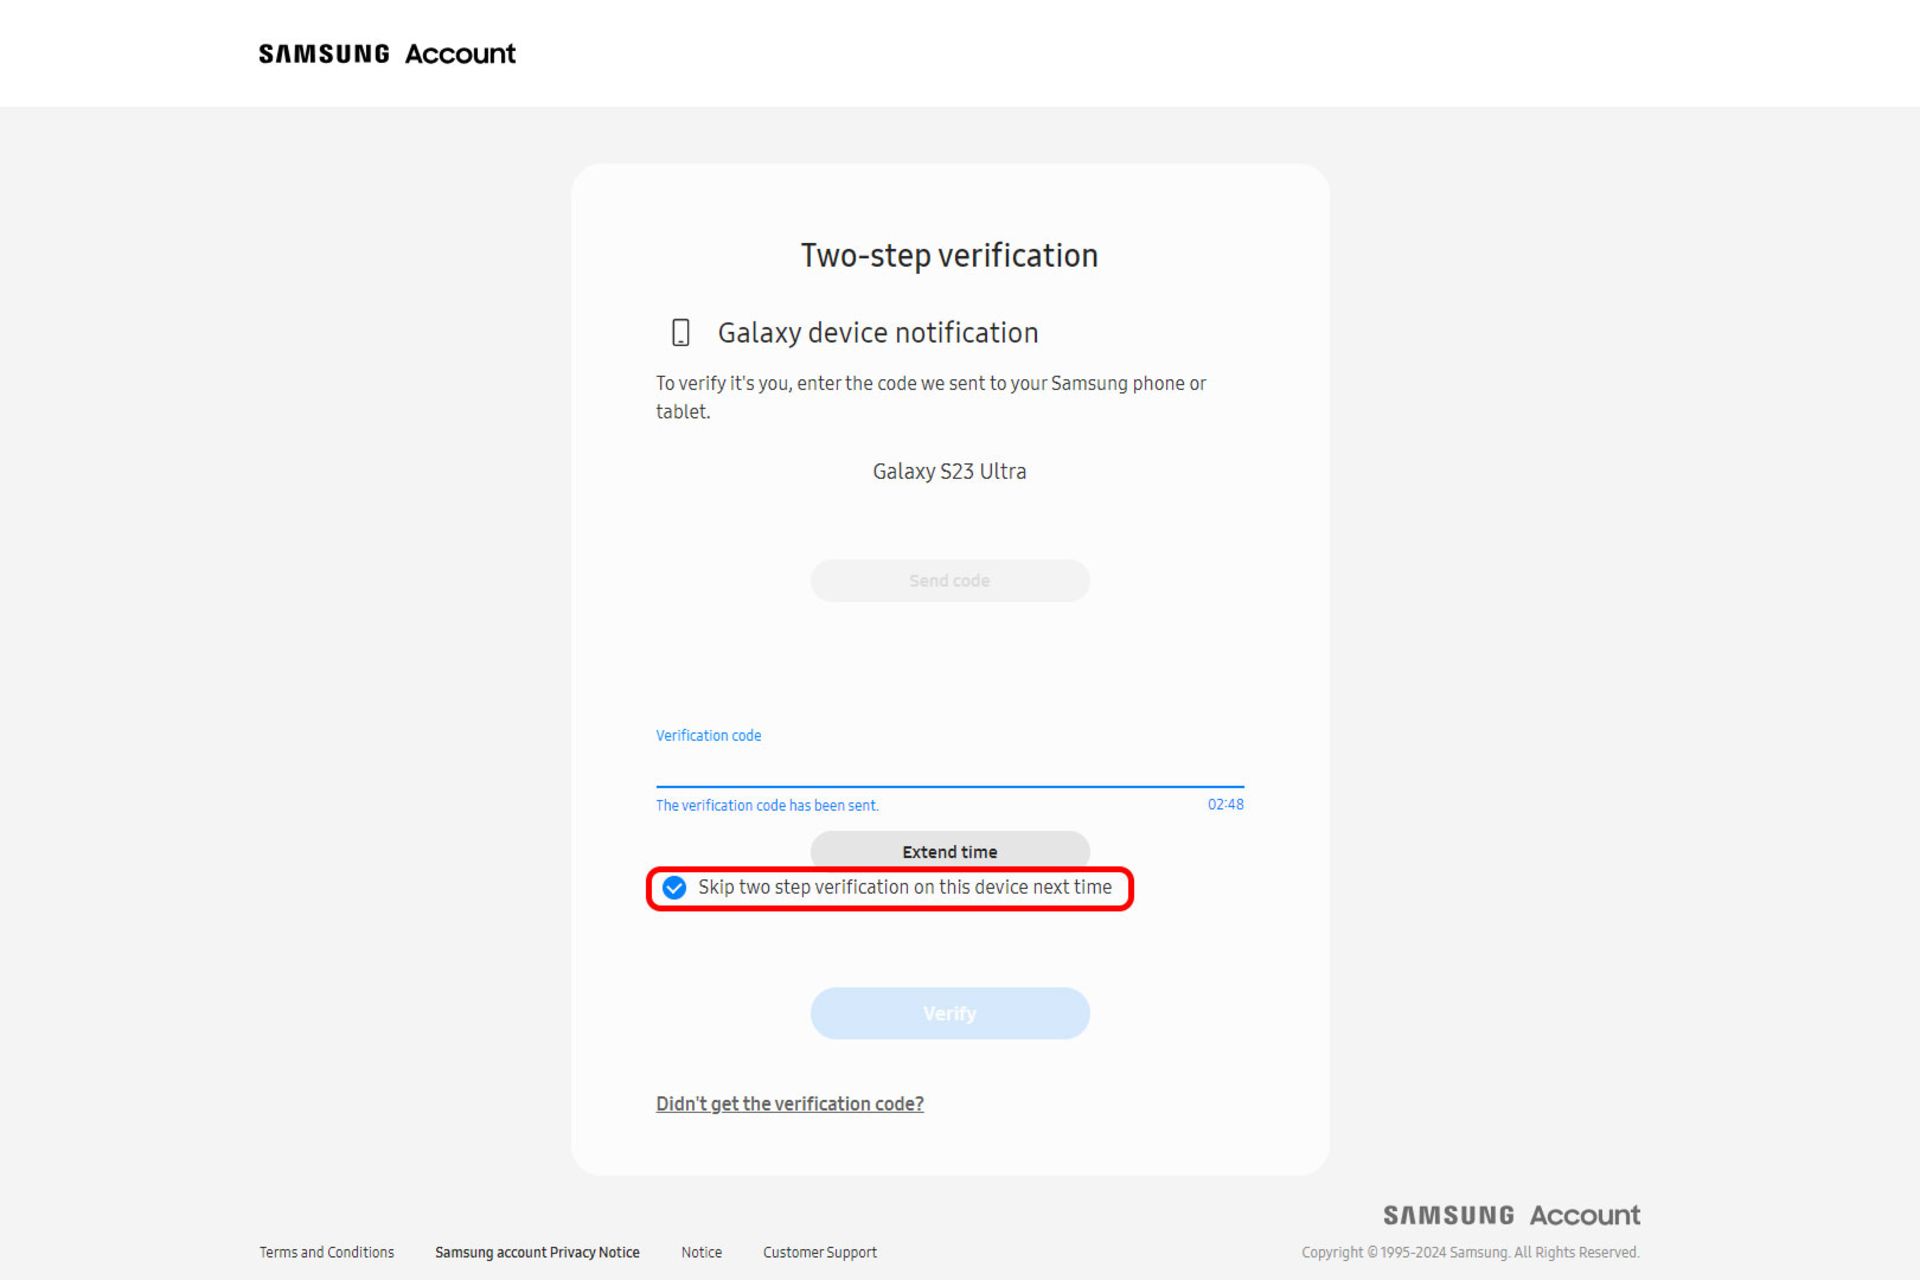Click the Galaxy S23 Ultra device name
This screenshot has height=1280, width=1920.
click(949, 471)
